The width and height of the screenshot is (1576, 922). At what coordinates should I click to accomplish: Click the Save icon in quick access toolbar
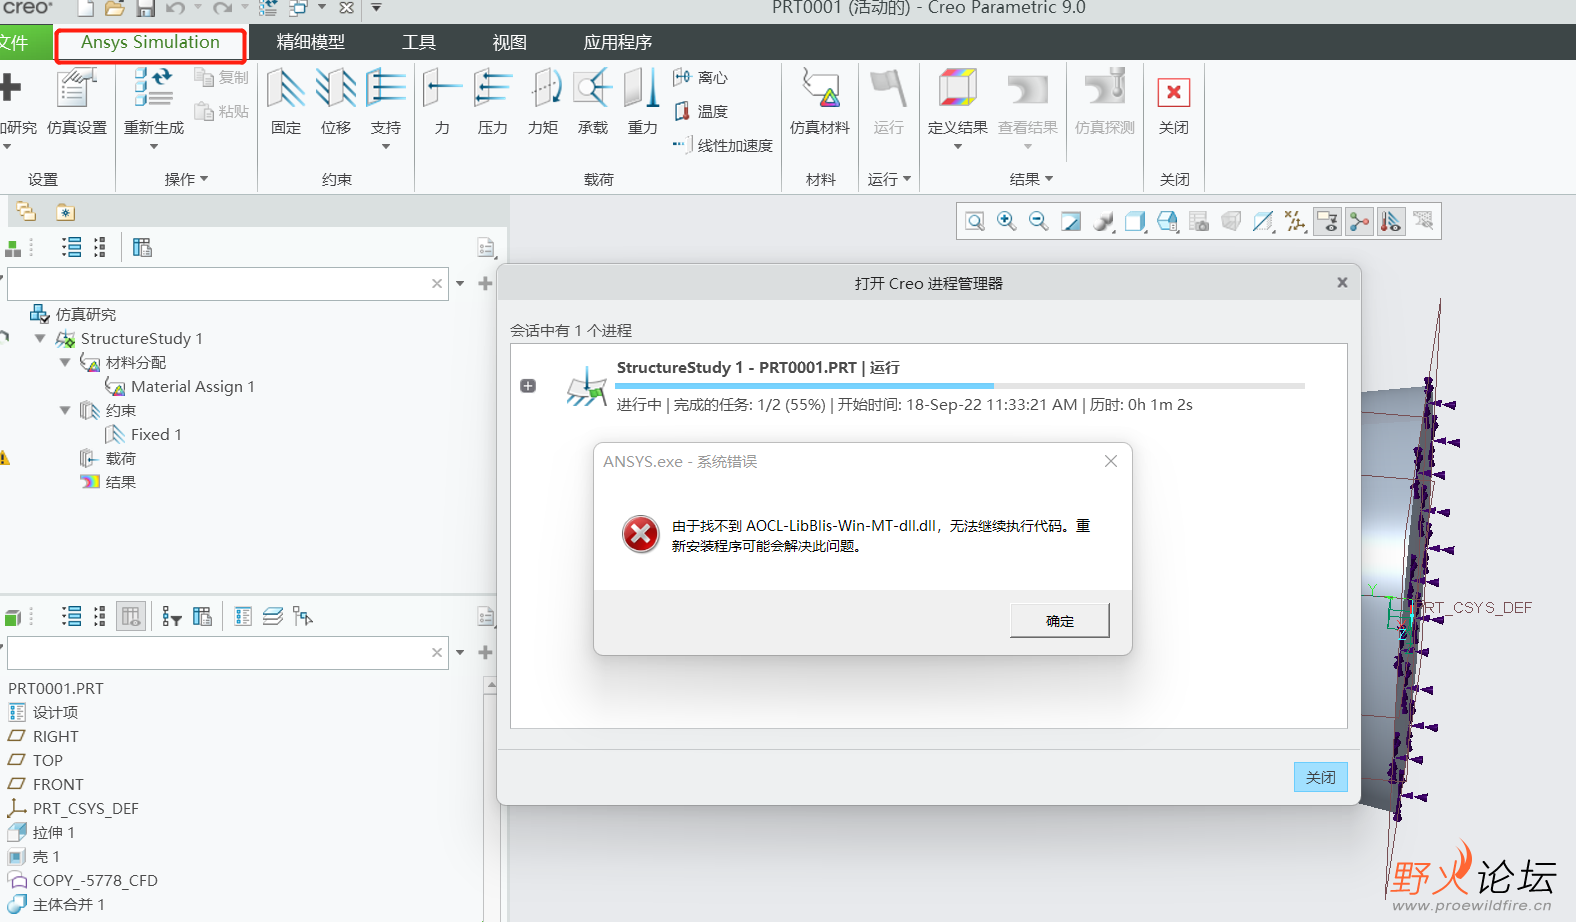tap(146, 9)
